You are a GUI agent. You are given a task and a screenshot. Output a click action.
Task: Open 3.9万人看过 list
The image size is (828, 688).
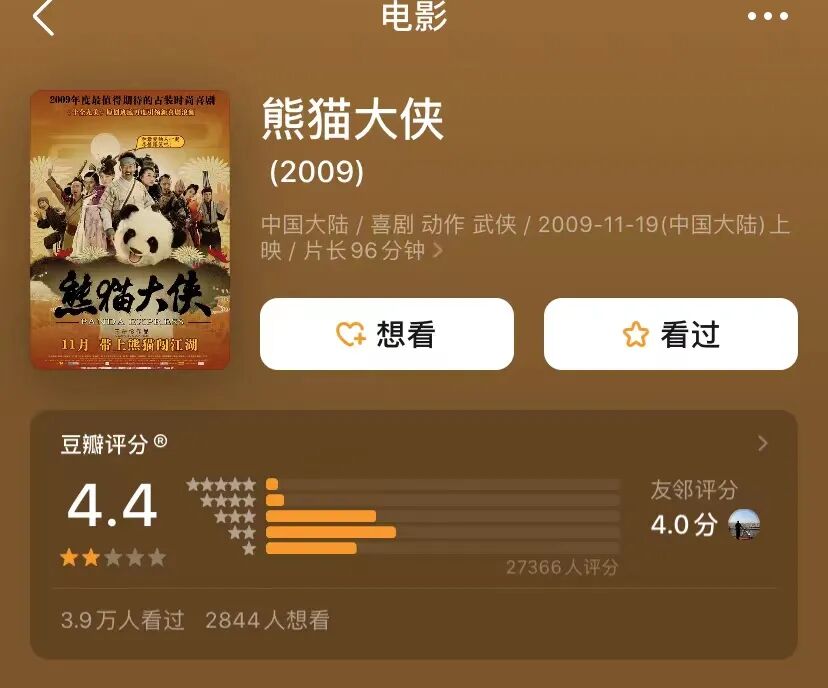pos(123,620)
